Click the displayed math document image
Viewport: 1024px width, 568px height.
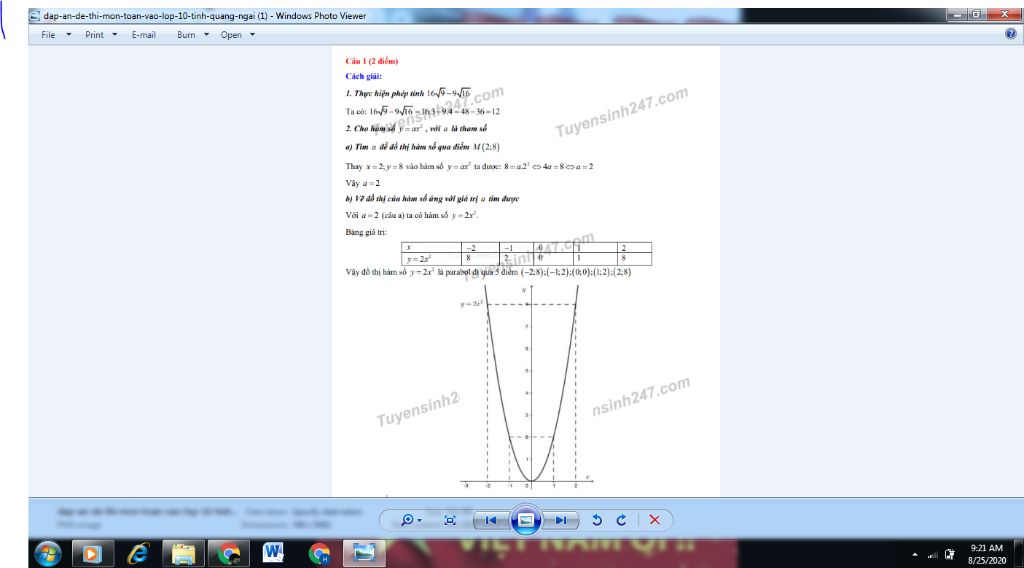(x=526, y=271)
